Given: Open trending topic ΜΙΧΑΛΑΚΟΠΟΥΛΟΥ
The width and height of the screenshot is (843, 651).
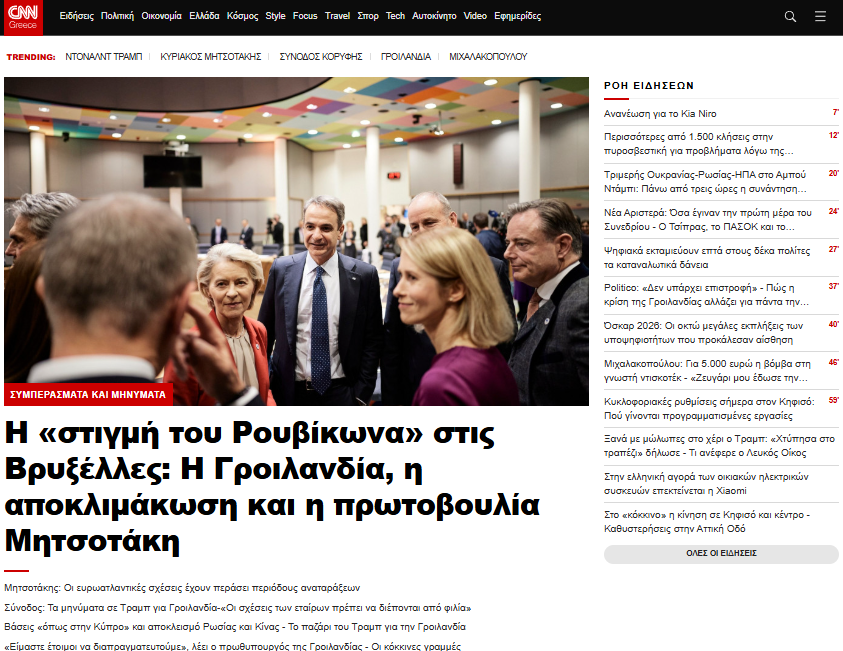Looking at the screenshot, I should coord(488,57).
